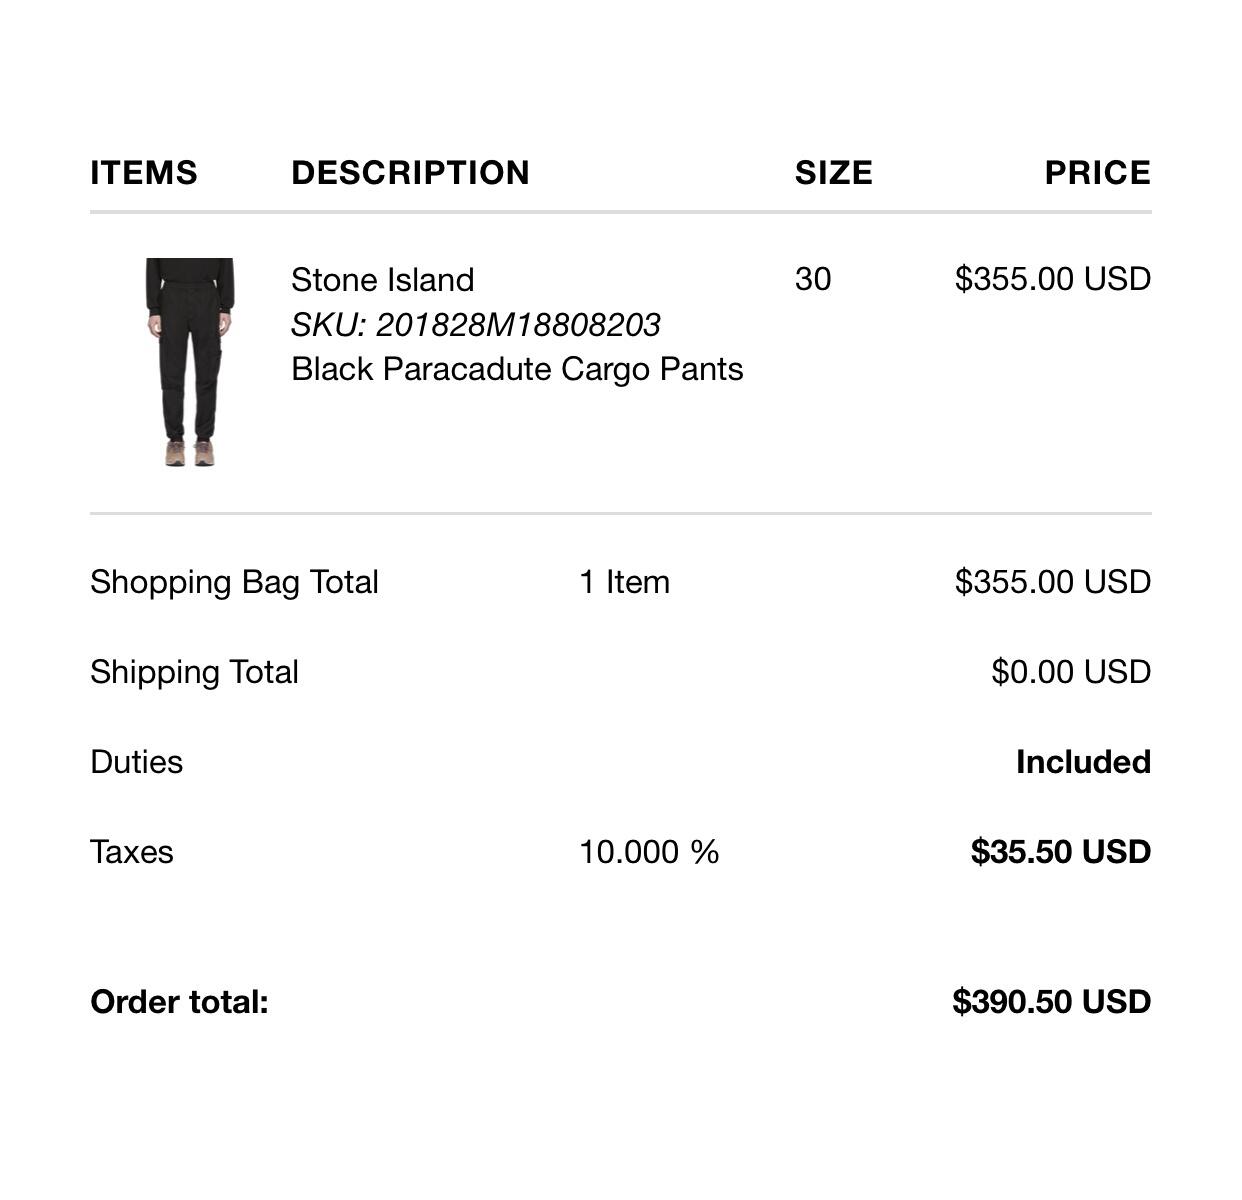Click the $0.00 USD shipping amount
The width and height of the screenshot is (1242, 1200).
click(1070, 672)
